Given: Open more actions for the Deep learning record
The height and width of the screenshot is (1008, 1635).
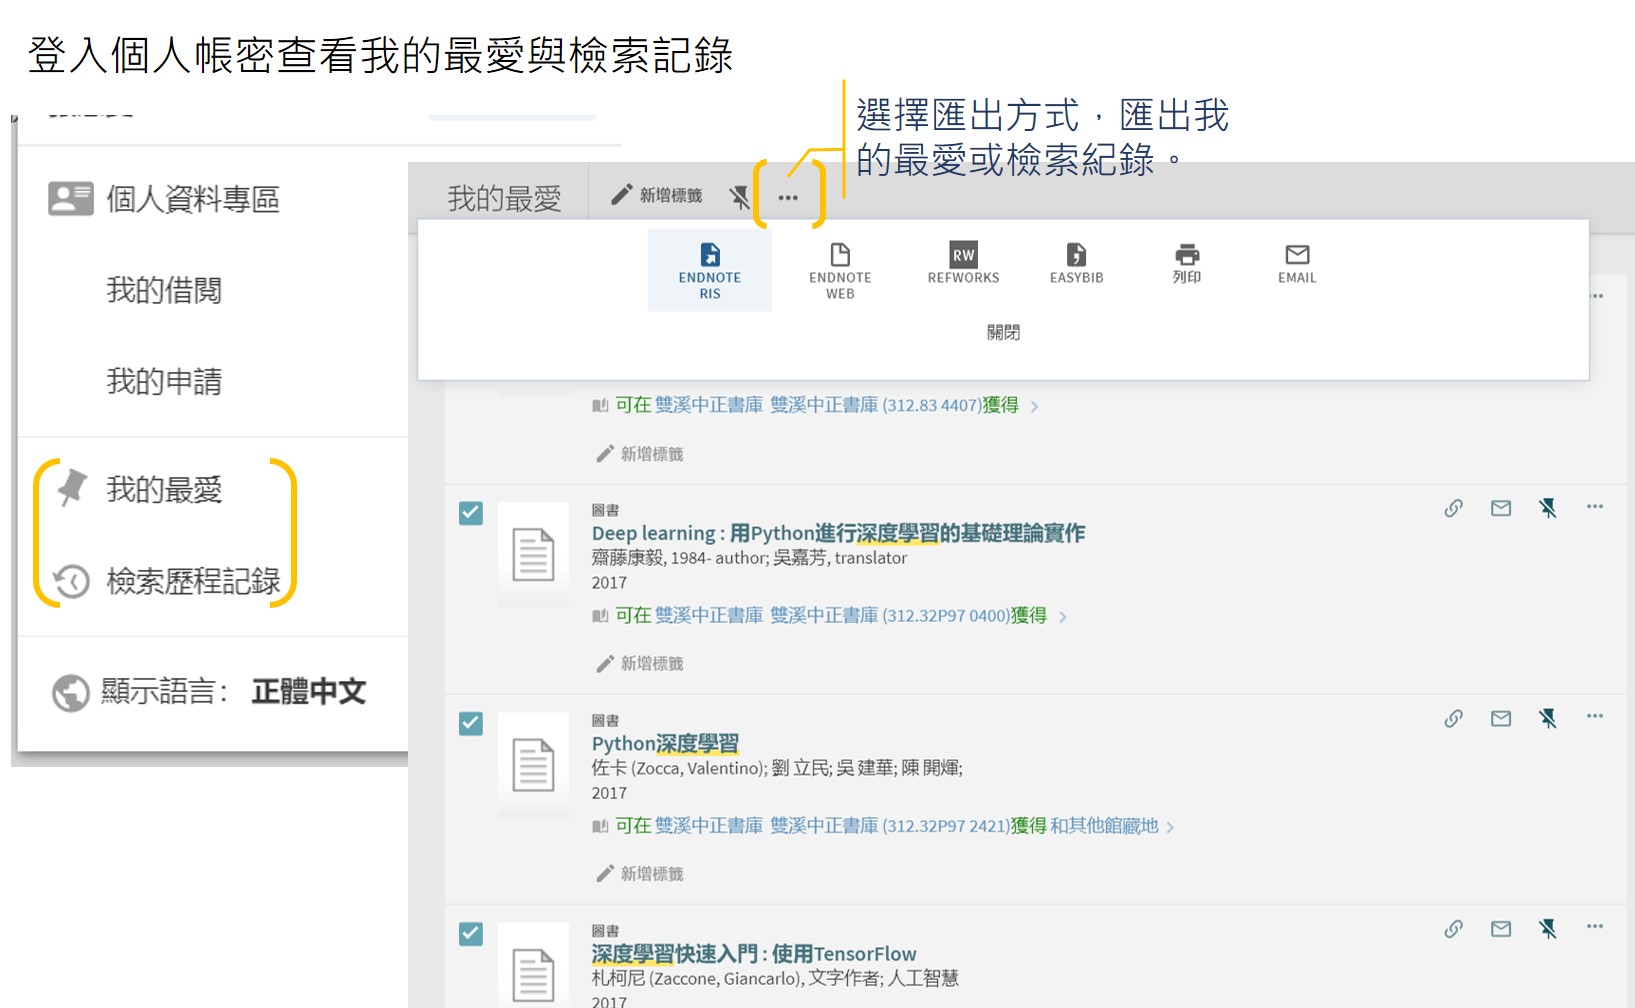Looking at the screenshot, I should pyautogui.click(x=1595, y=507).
